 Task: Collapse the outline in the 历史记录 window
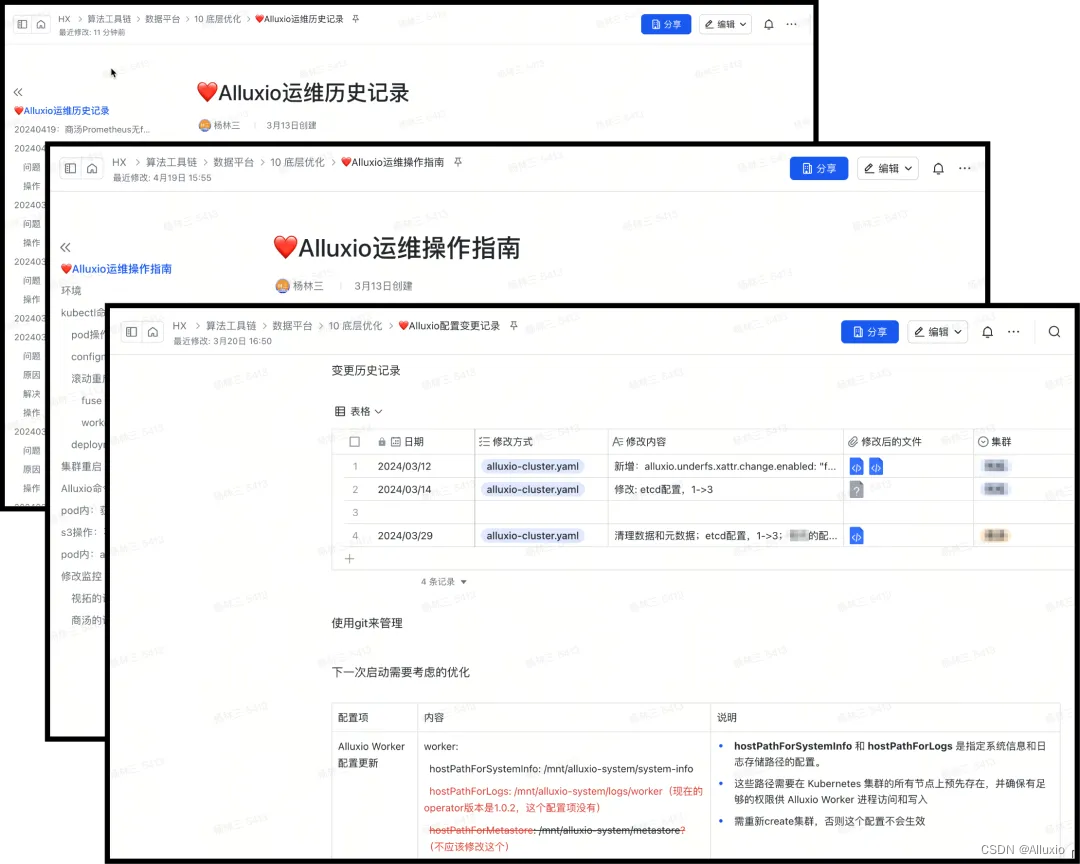(x=18, y=92)
